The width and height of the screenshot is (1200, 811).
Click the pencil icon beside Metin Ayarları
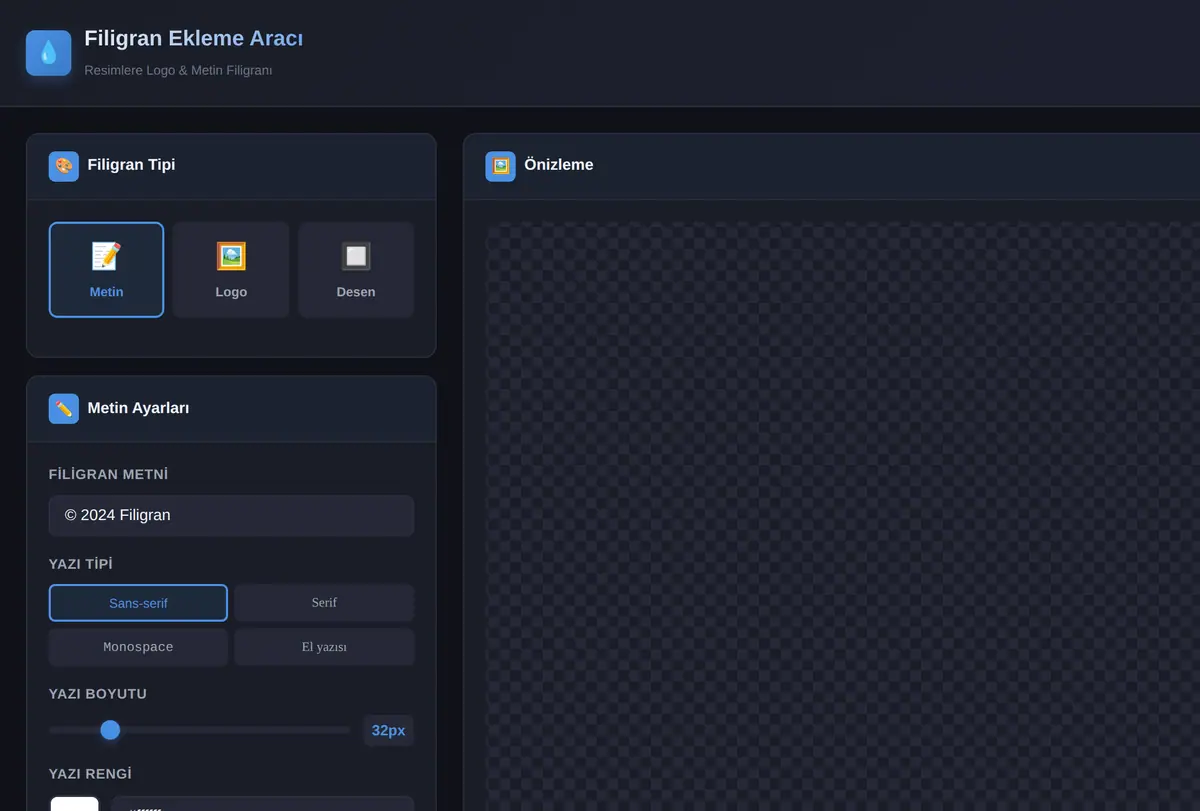pos(64,408)
